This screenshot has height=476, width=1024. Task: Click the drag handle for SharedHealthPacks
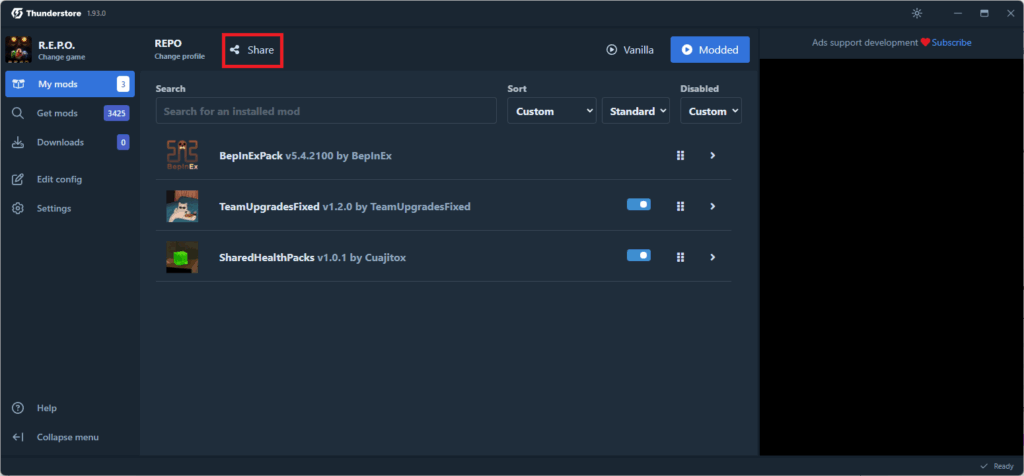coord(680,257)
